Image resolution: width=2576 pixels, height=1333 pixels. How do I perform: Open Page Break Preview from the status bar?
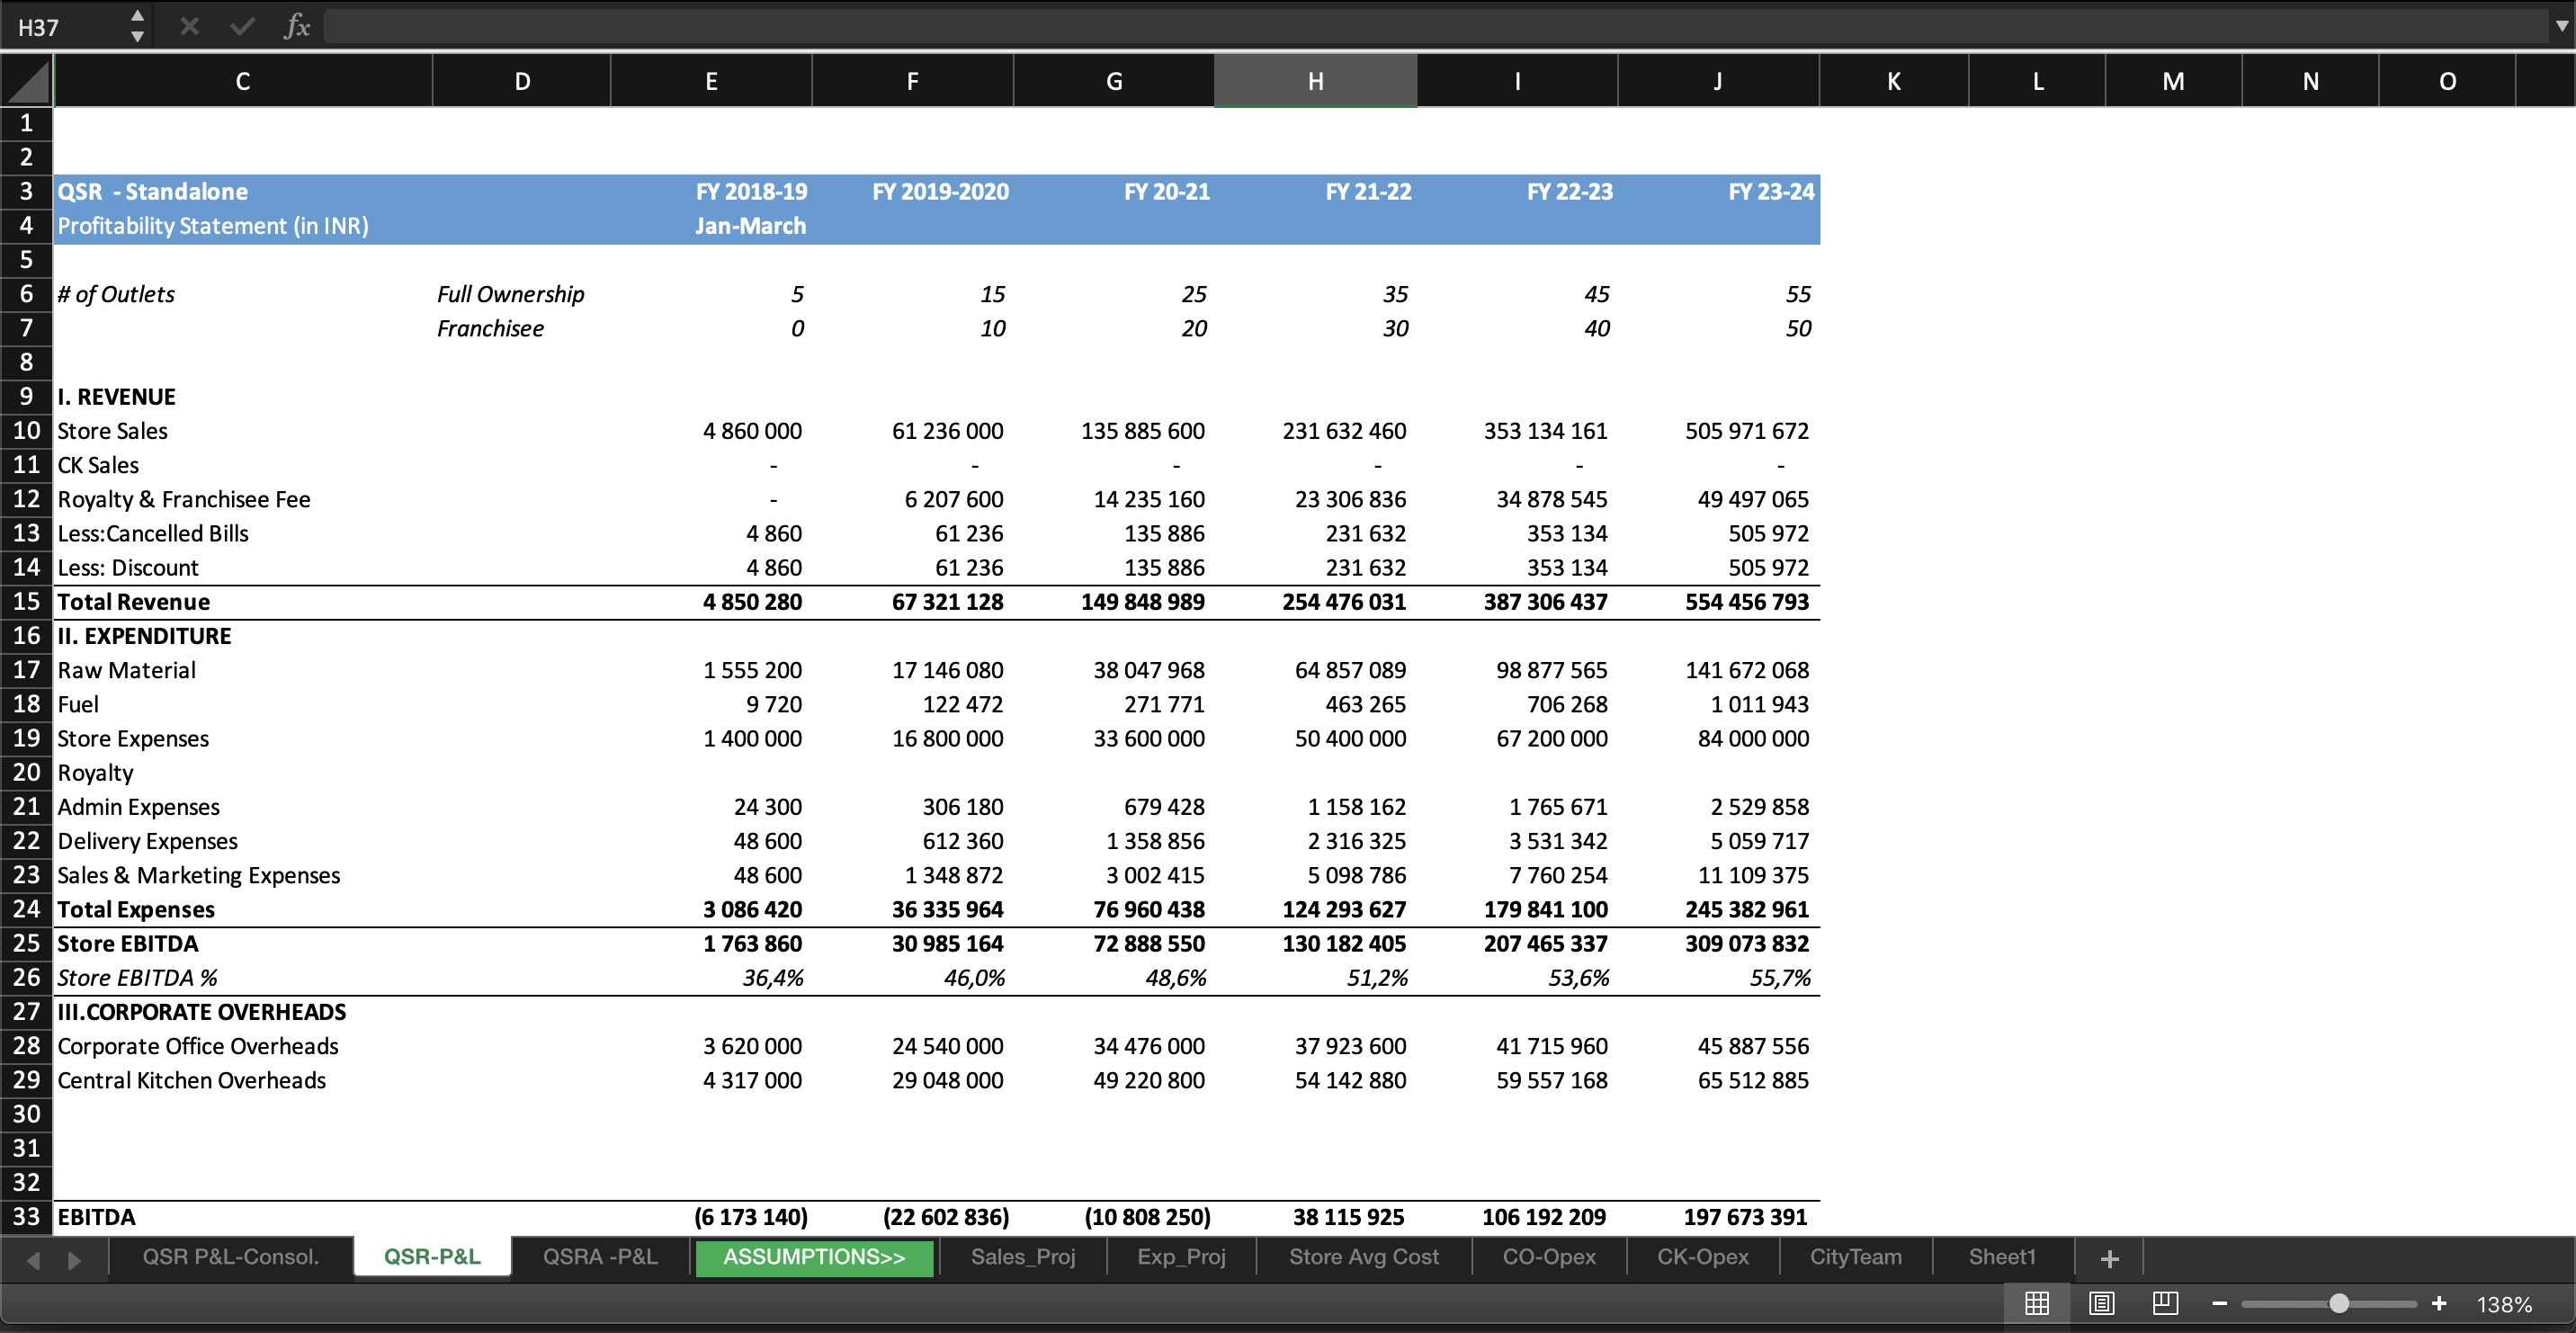click(x=2165, y=1303)
